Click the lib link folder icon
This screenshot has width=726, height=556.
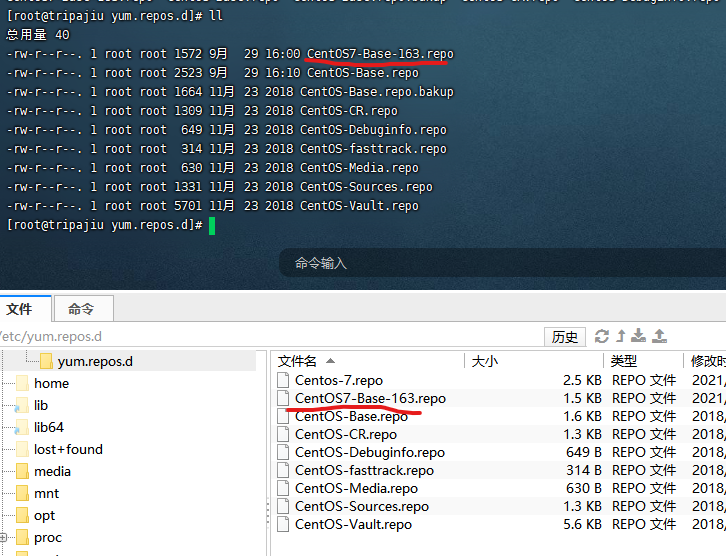[21, 406]
